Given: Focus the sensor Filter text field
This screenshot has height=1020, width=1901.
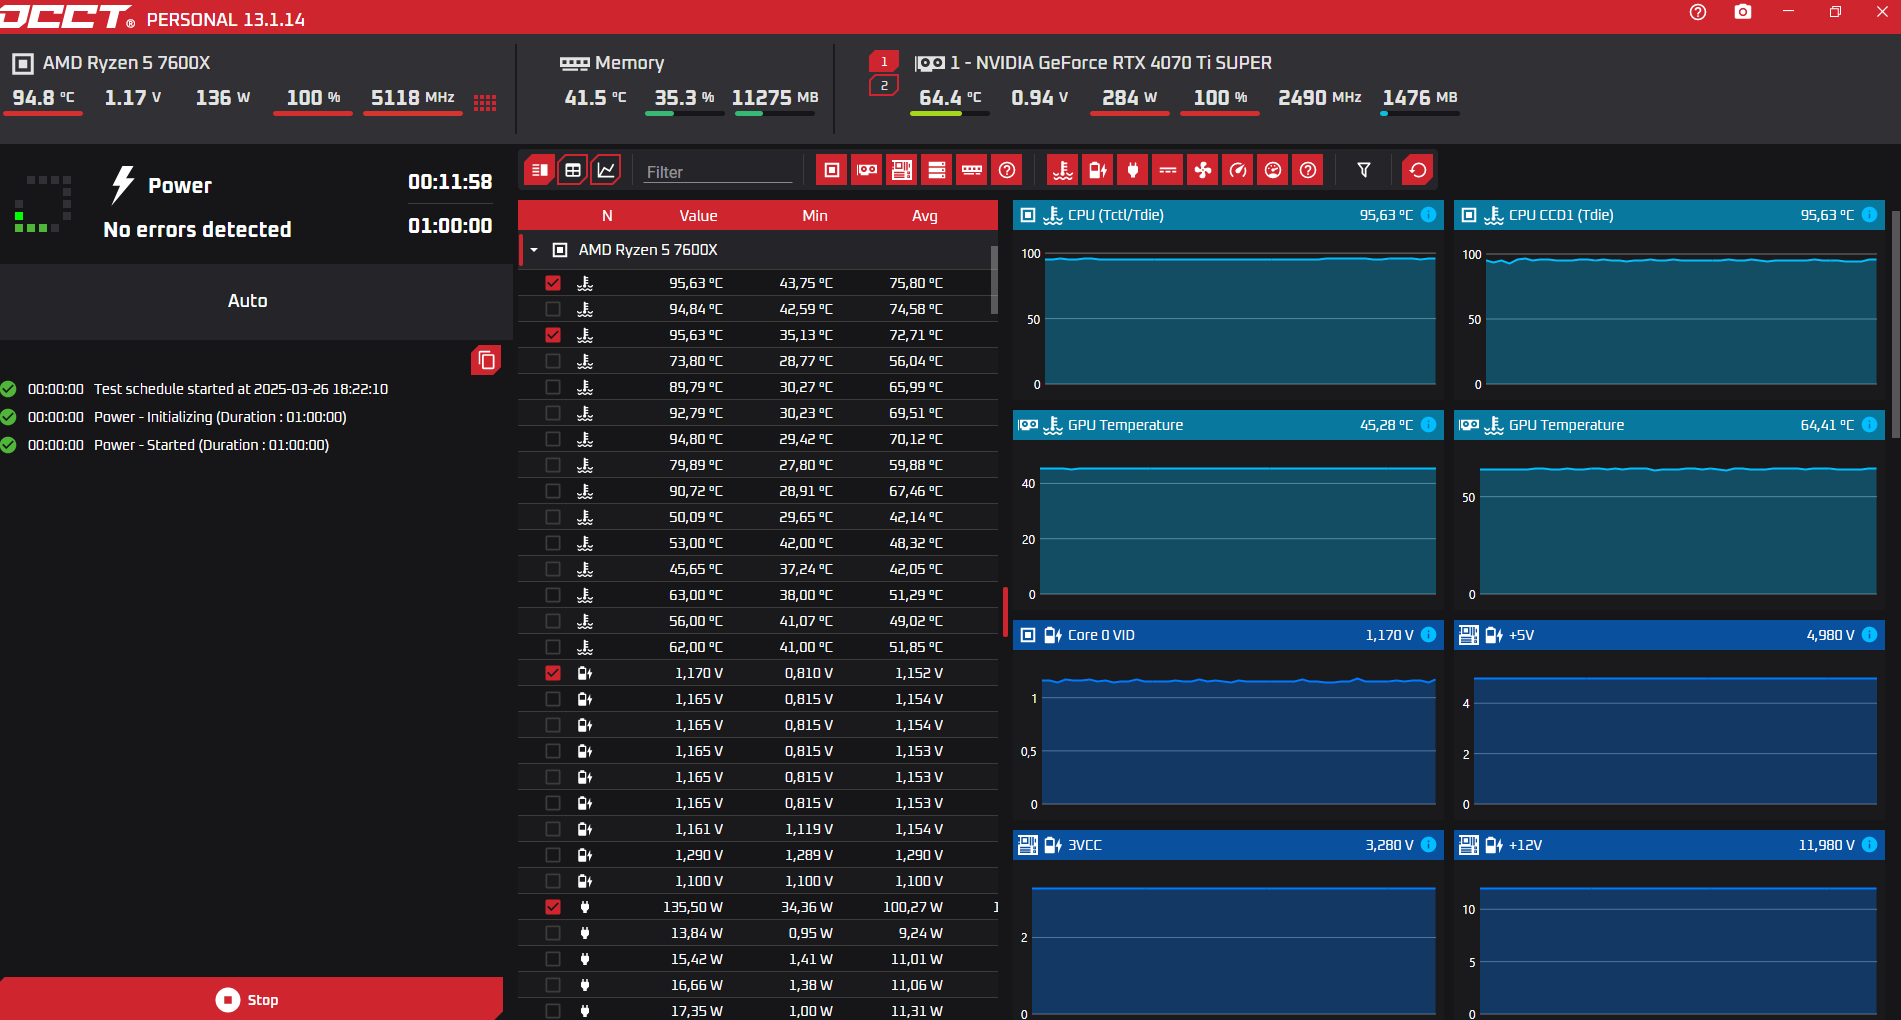Looking at the screenshot, I should [718, 172].
